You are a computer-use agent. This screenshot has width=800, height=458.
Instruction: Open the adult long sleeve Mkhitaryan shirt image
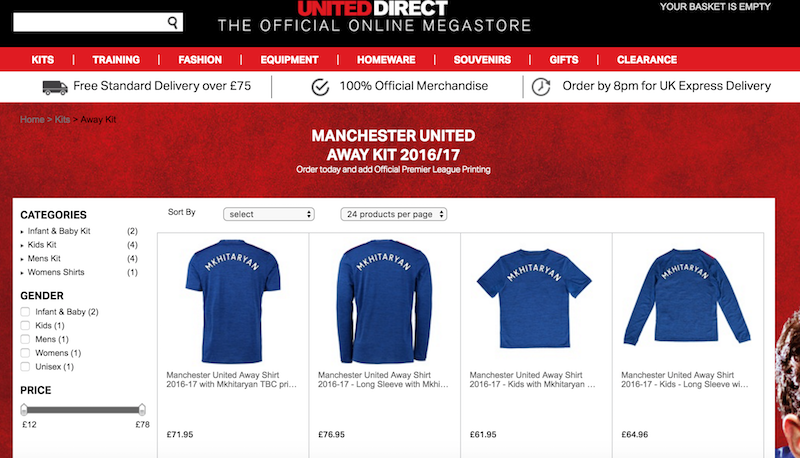pos(384,301)
